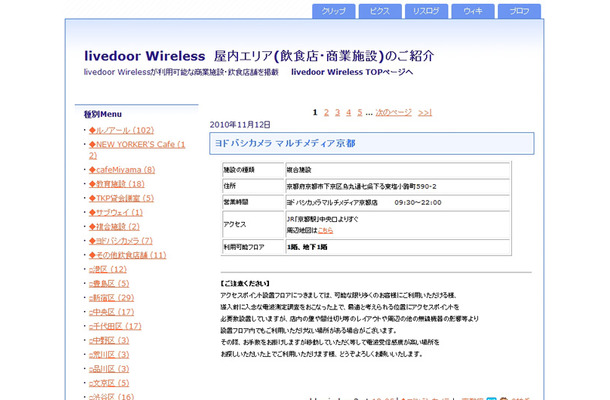The height and width of the screenshot is (400, 610).
Task: Click the 種別Menu sidebar heading
Action: pos(103,114)
